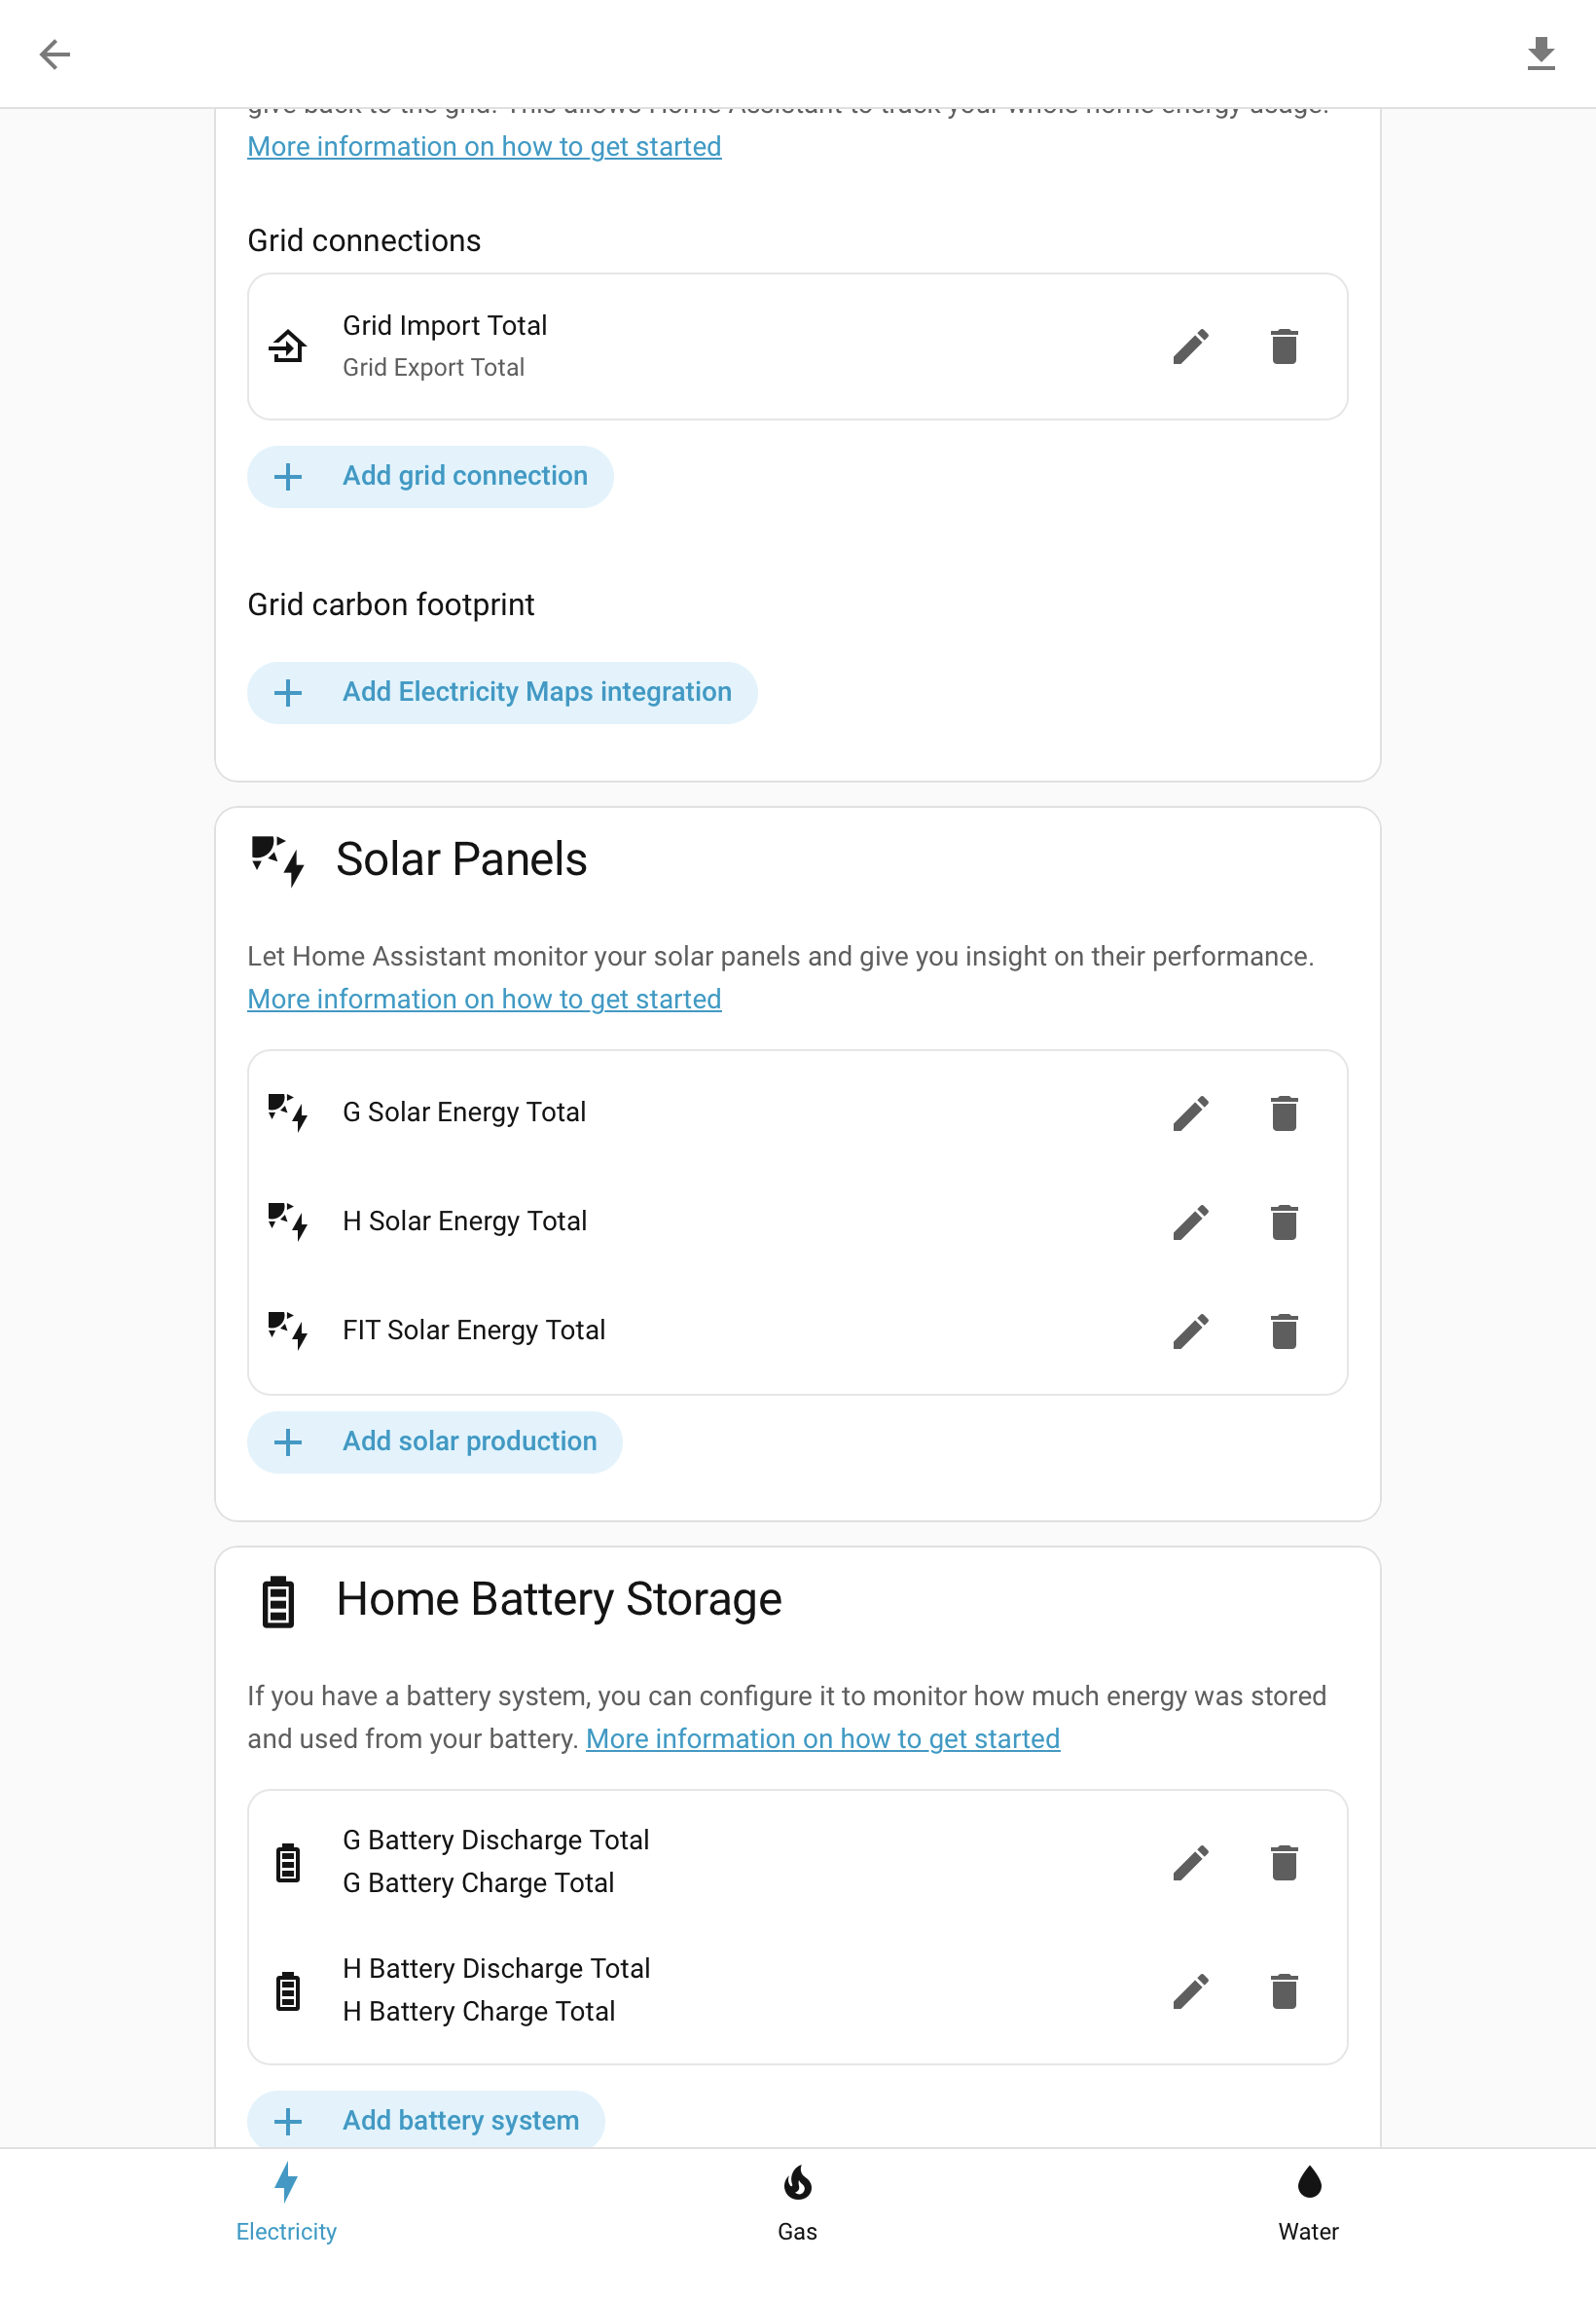Click Add solar production button
Screen dimensions: 1596x2297
point(435,1442)
